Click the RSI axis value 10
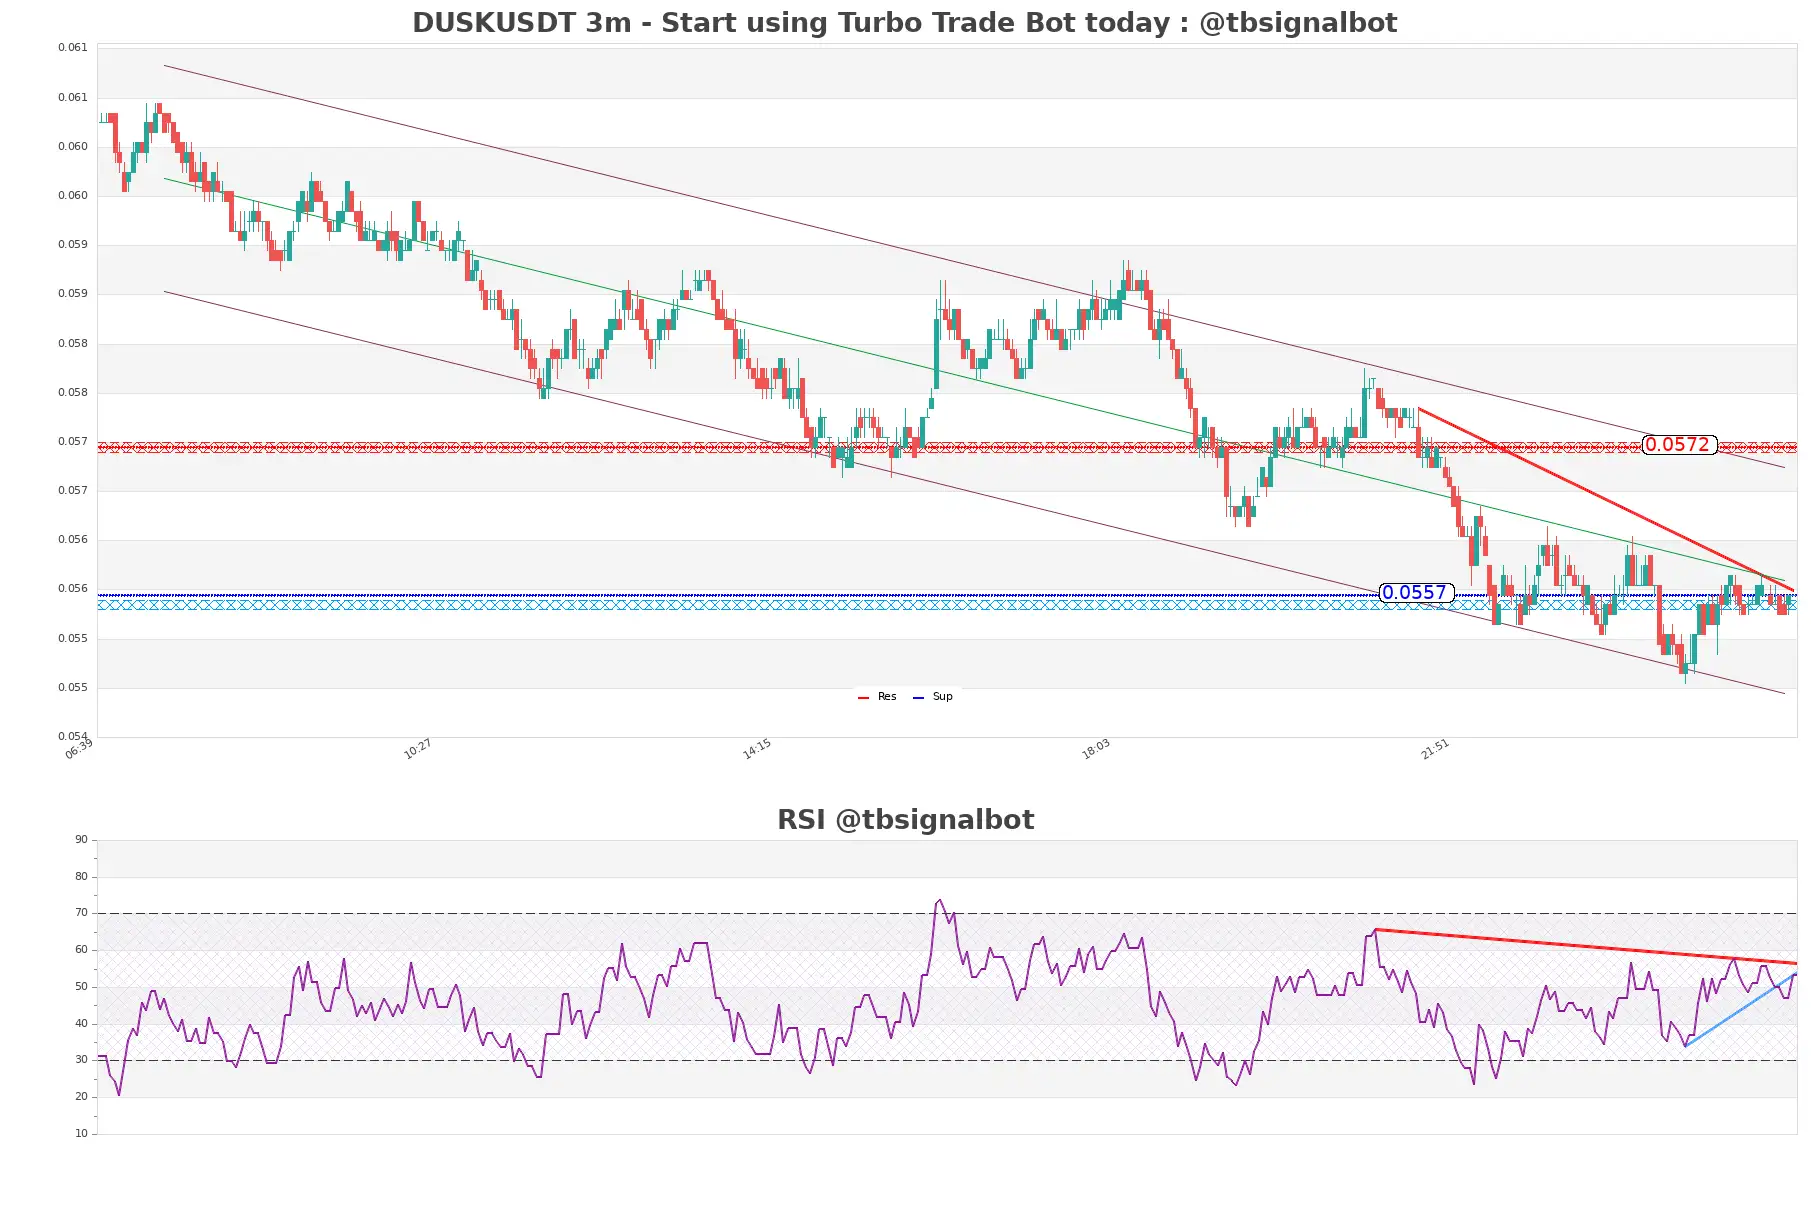 (81, 1134)
